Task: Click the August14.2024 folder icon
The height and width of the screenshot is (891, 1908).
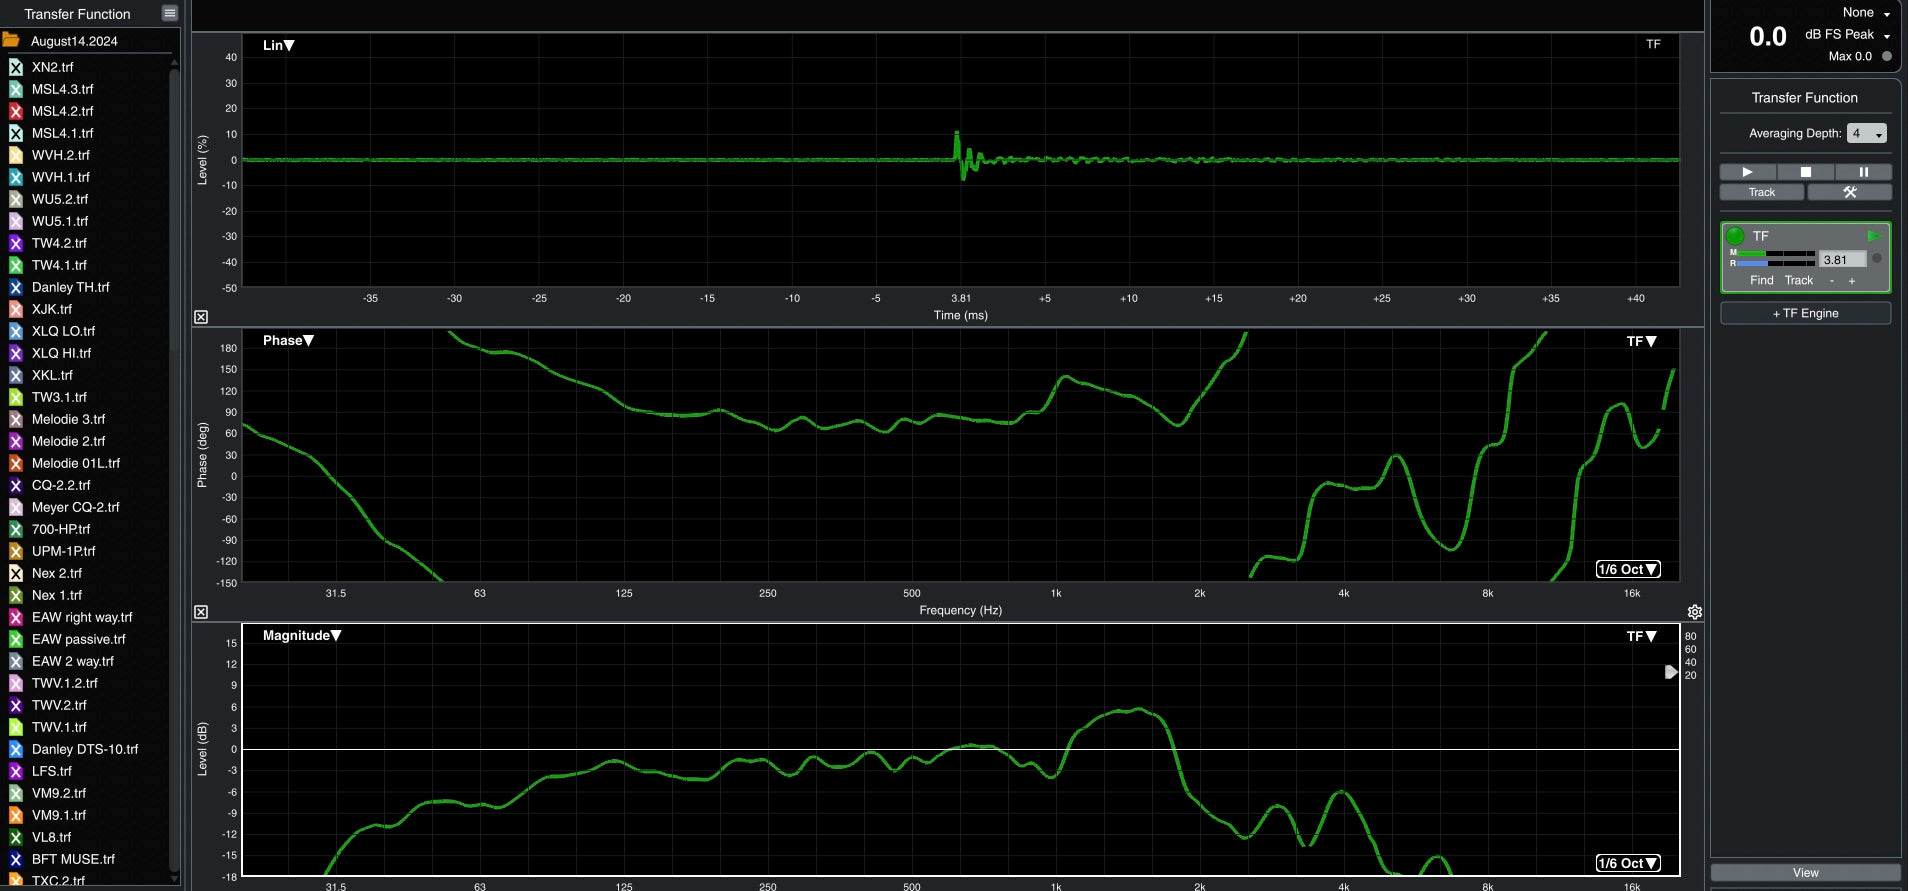Action: (11, 40)
